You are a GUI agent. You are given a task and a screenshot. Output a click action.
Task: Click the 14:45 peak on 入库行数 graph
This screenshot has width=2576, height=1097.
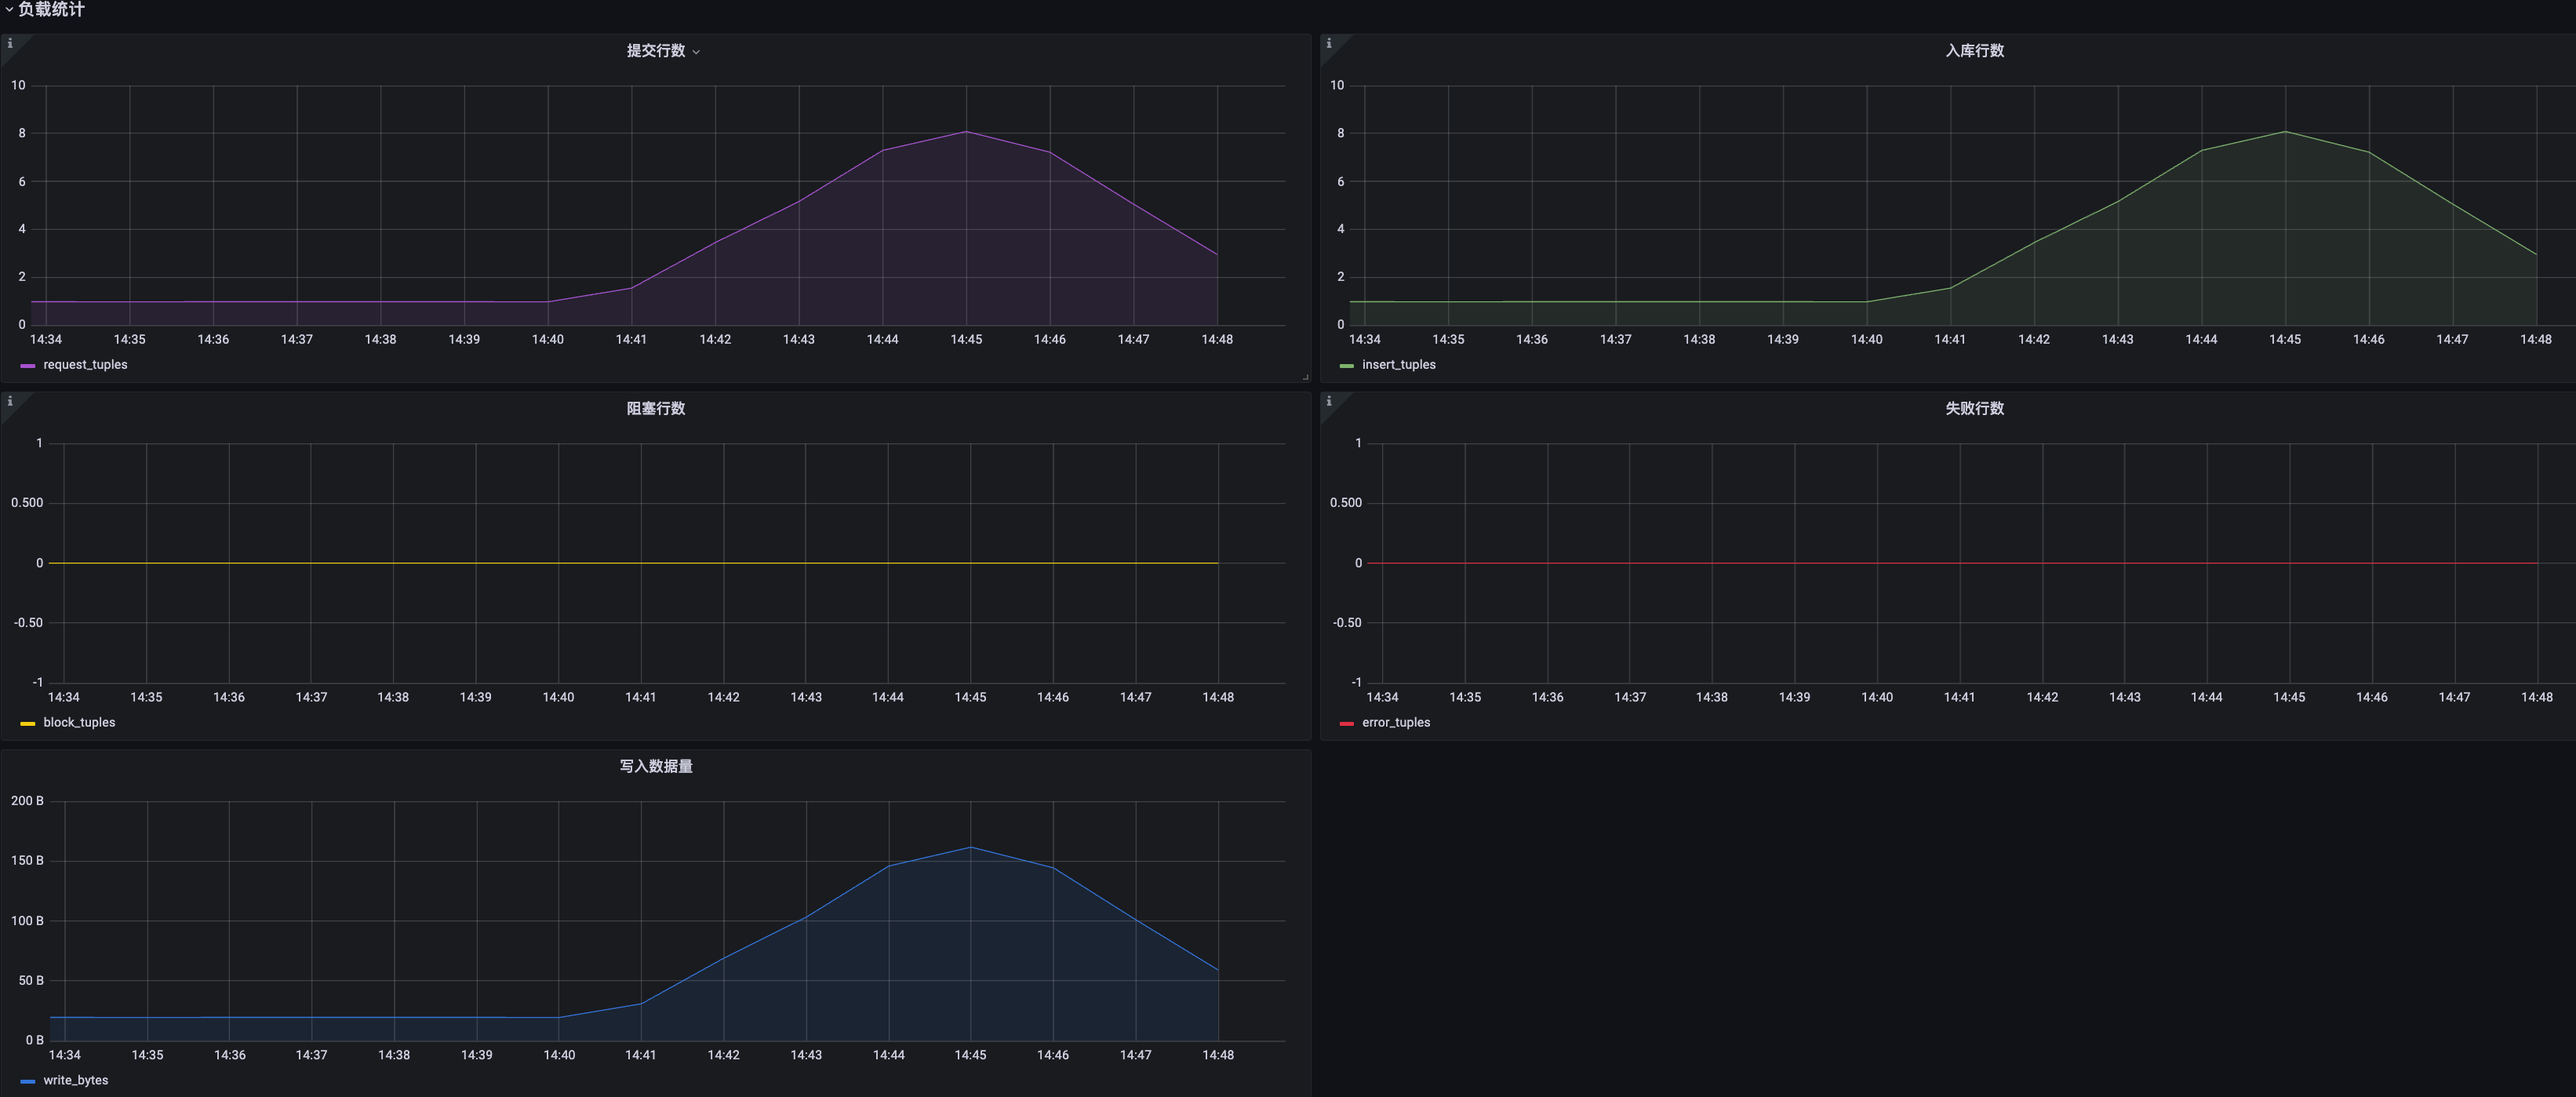pyautogui.click(x=2285, y=132)
